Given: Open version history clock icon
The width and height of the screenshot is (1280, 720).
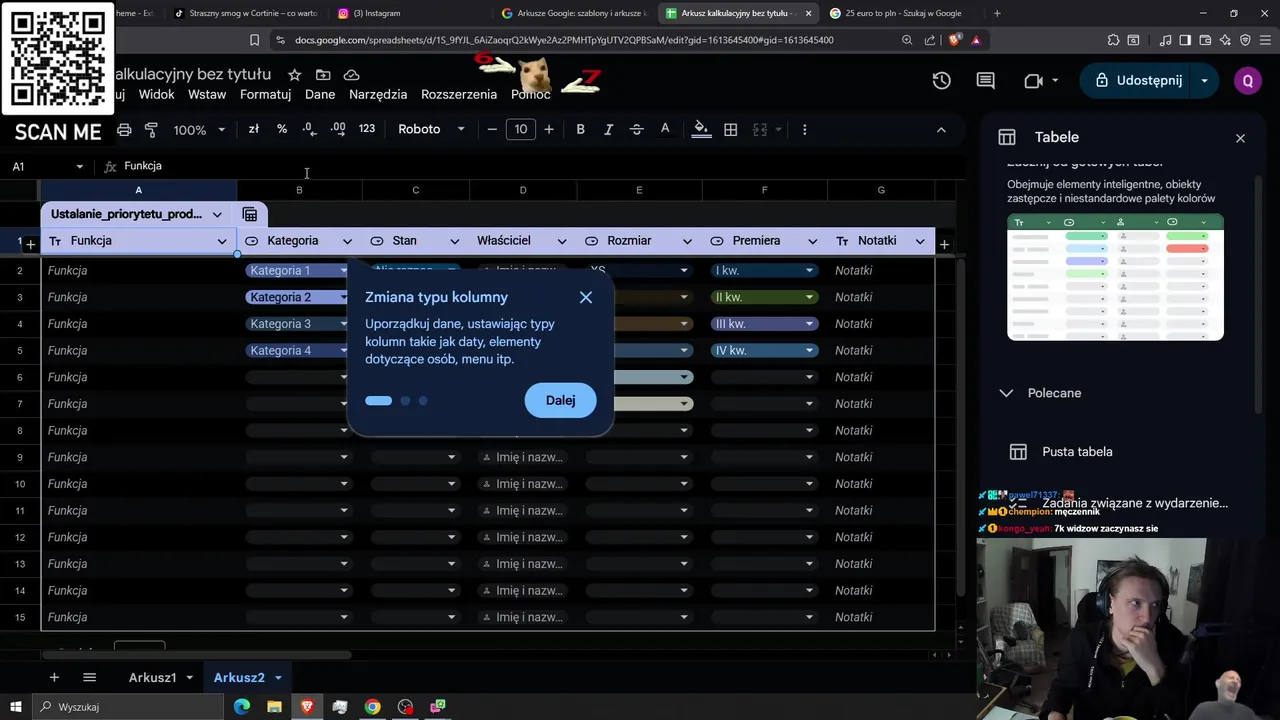Looking at the screenshot, I should coord(941,81).
